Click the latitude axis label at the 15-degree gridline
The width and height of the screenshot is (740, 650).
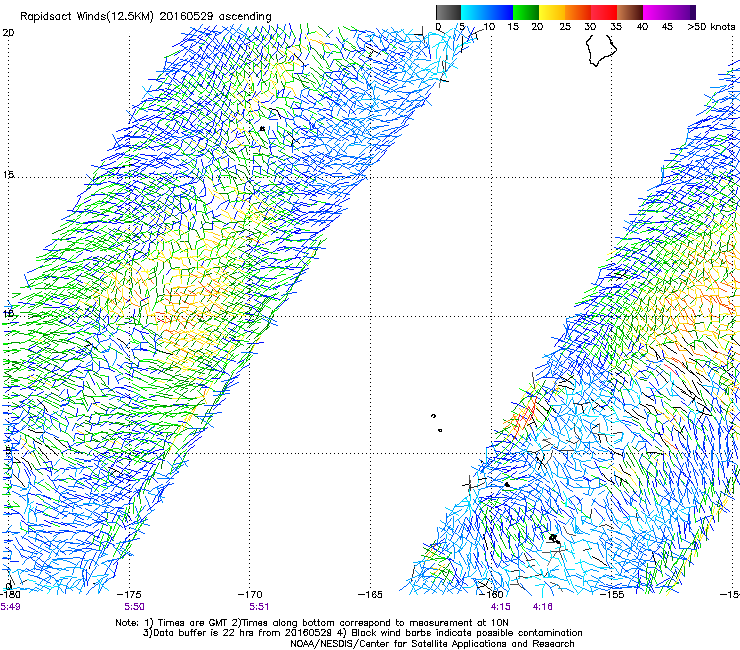(x=8, y=175)
